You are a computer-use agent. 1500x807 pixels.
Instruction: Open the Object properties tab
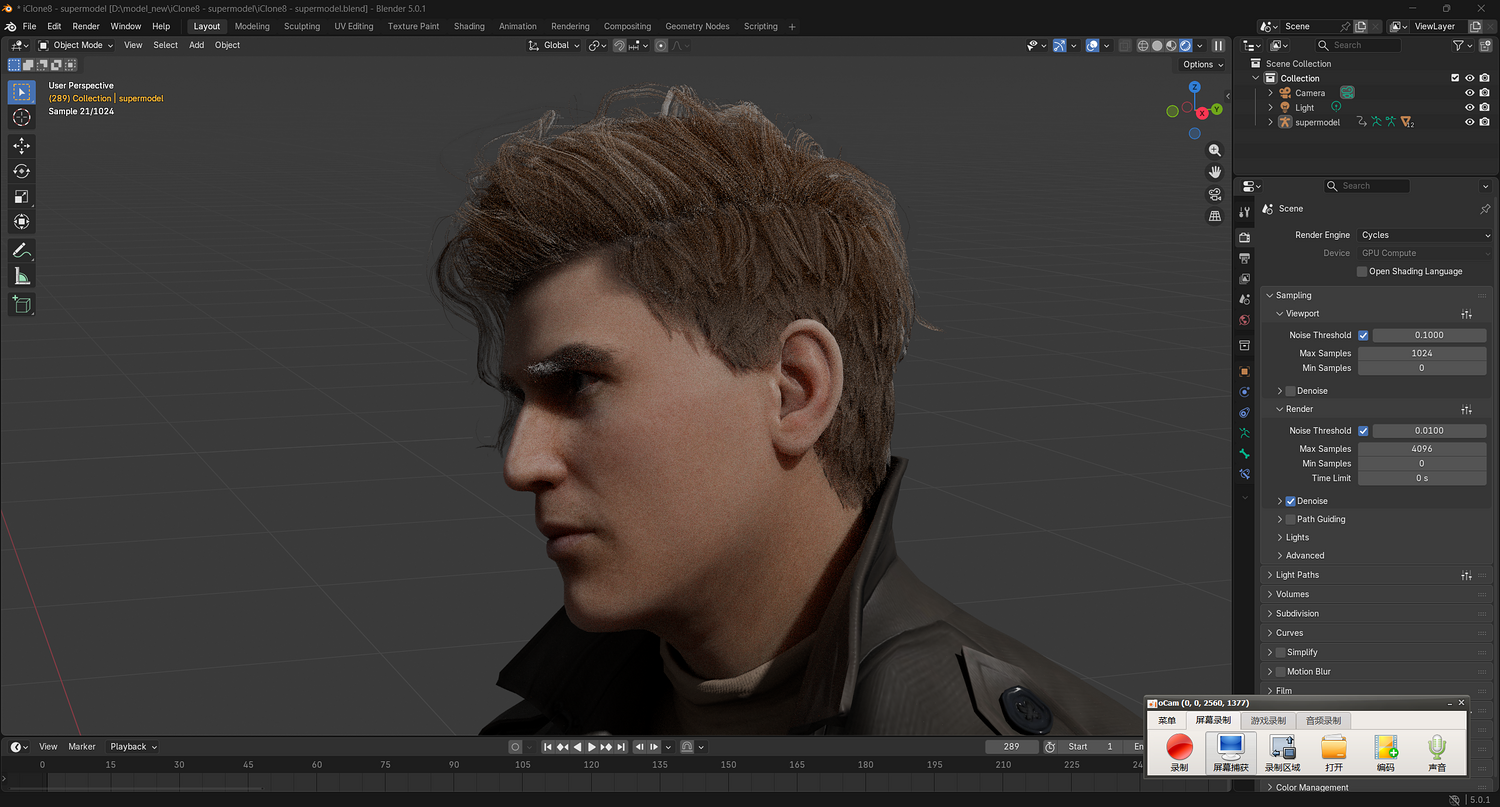click(x=1245, y=371)
